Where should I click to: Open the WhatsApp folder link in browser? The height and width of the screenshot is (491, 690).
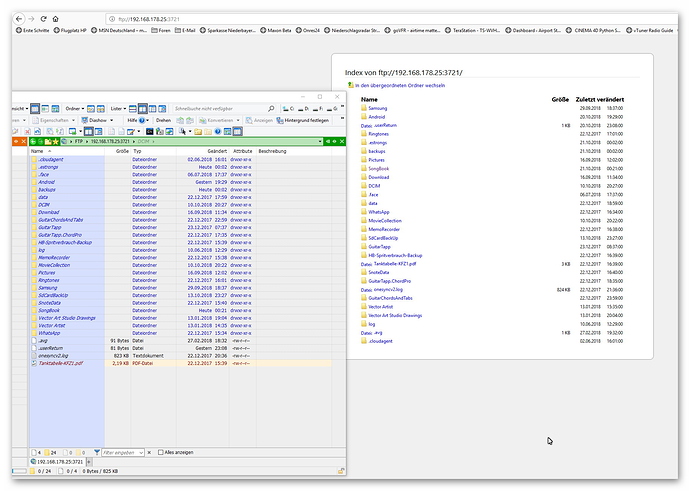[x=378, y=212]
